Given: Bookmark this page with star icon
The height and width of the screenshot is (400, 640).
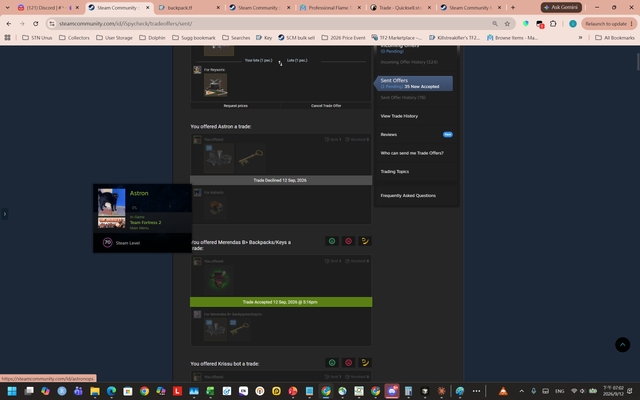Looking at the screenshot, I should (507, 24).
